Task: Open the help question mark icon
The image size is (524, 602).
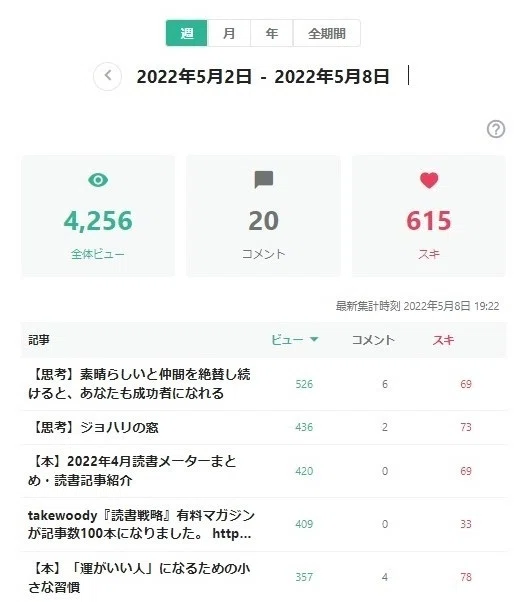Action: click(496, 129)
